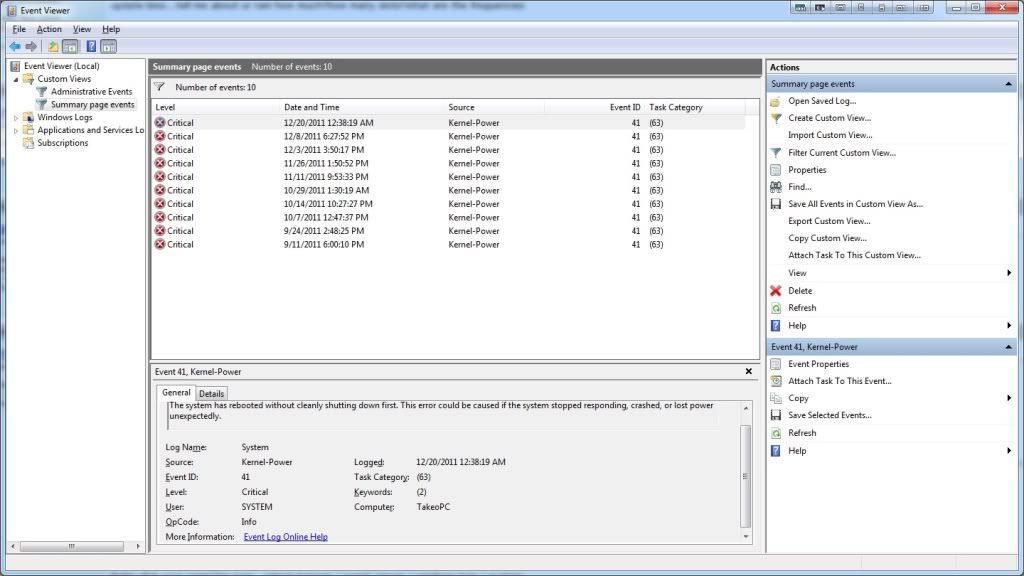Click the Create Custom View funnel icon

776,118
